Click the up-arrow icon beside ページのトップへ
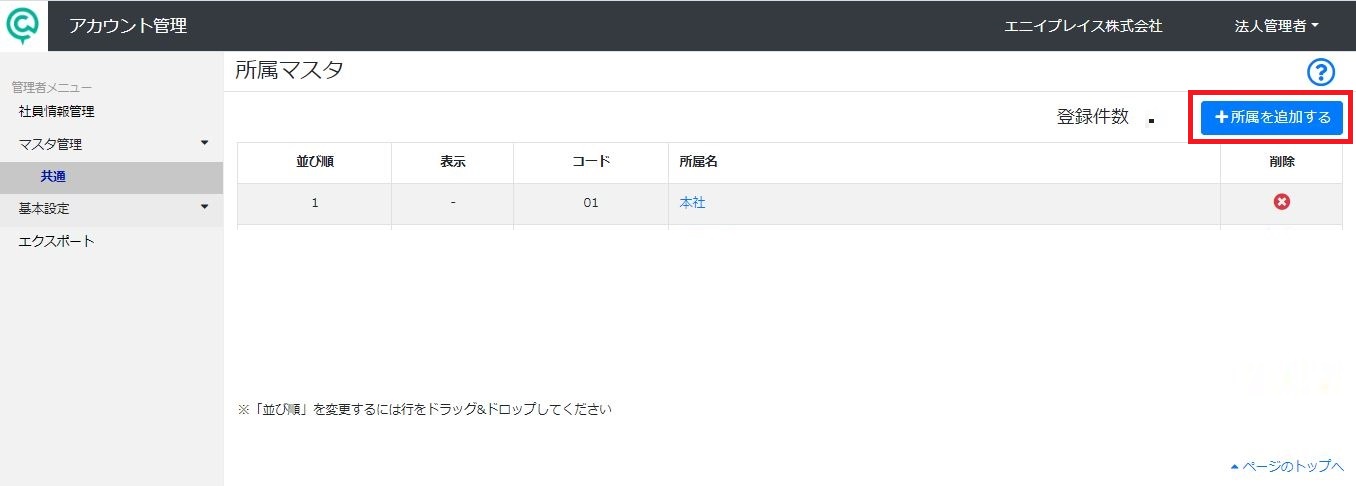The height and width of the screenshot is (486, 1356). coord(1235,466)
